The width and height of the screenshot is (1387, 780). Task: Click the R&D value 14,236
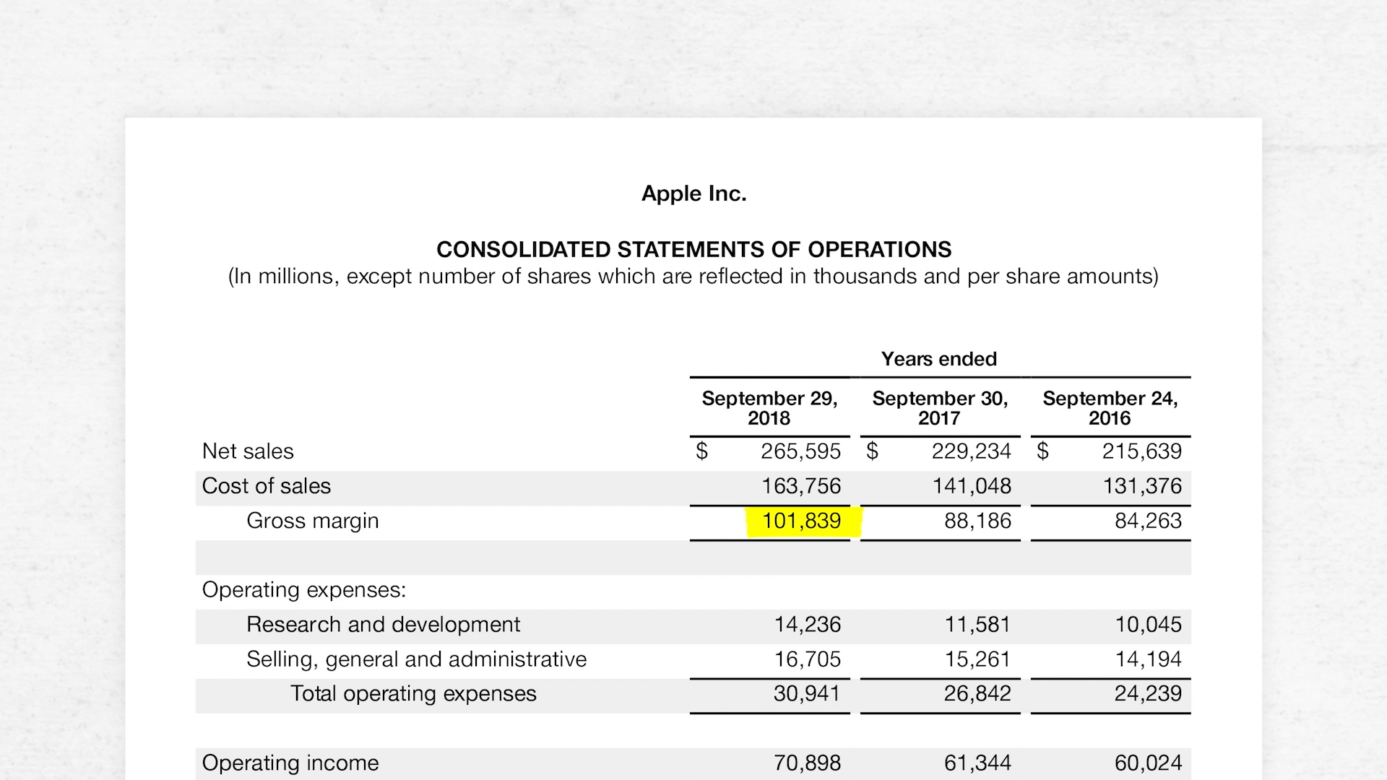pos(808,625)
